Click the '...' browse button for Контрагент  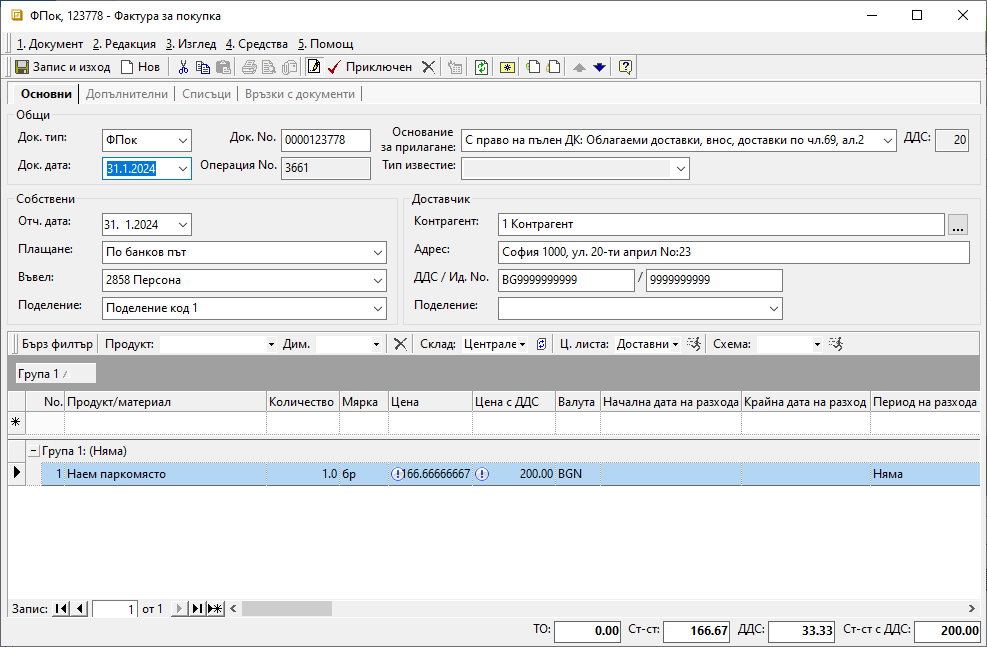coord(958,225)
